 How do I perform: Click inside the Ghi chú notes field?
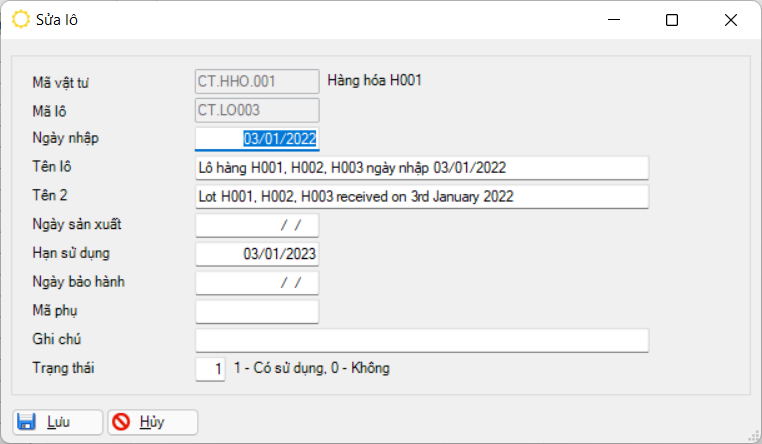click(422, 341)
